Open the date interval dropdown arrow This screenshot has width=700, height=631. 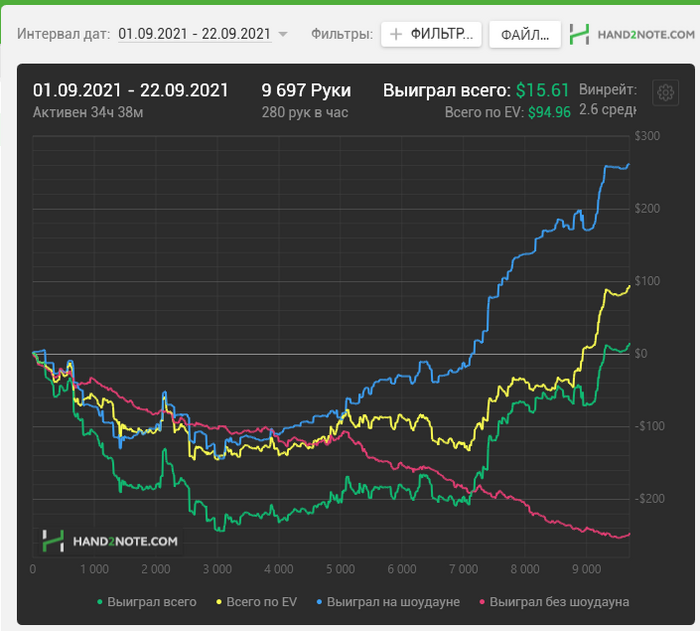point(283,34)
